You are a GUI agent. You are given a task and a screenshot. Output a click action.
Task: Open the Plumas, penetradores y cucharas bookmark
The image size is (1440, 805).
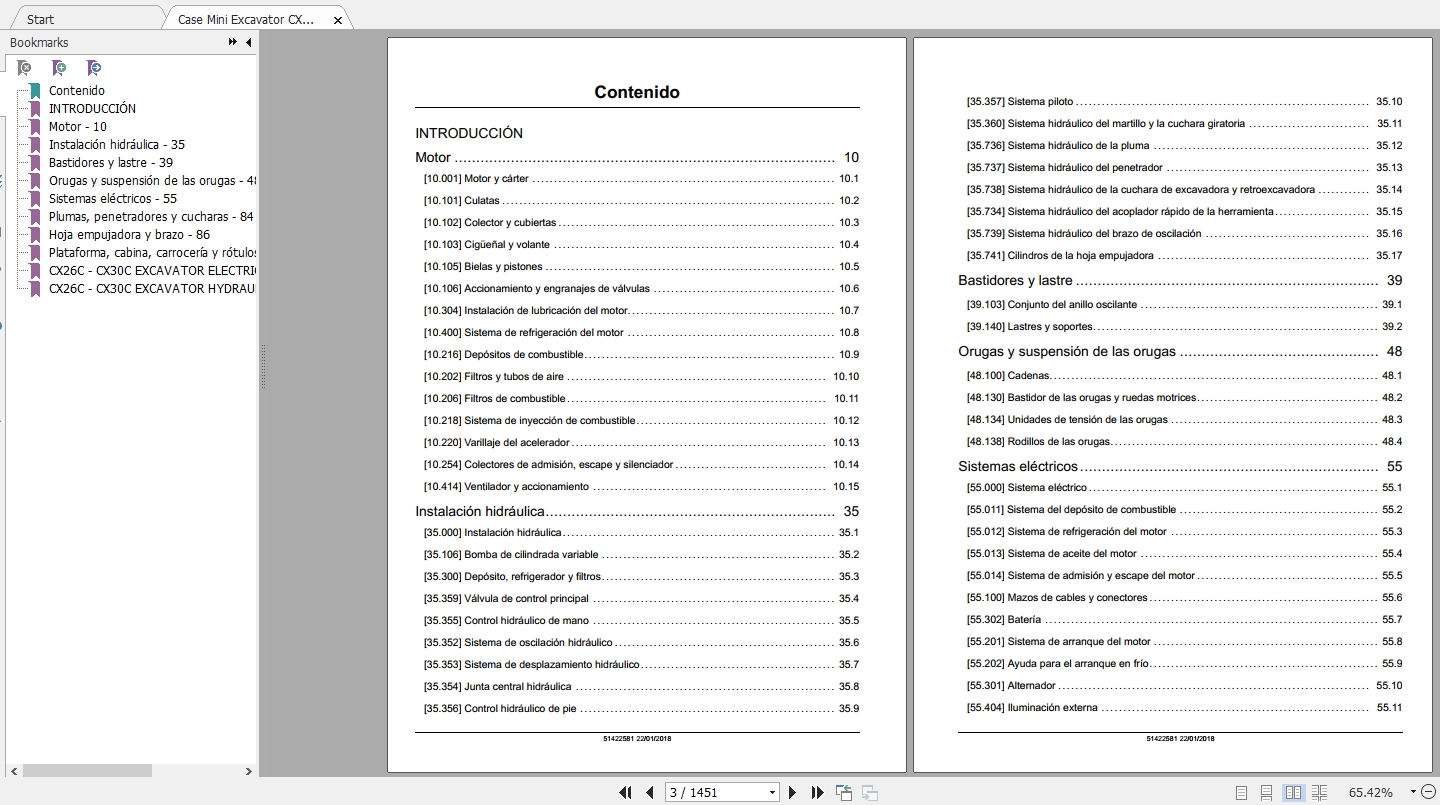[x=151, y=217]
